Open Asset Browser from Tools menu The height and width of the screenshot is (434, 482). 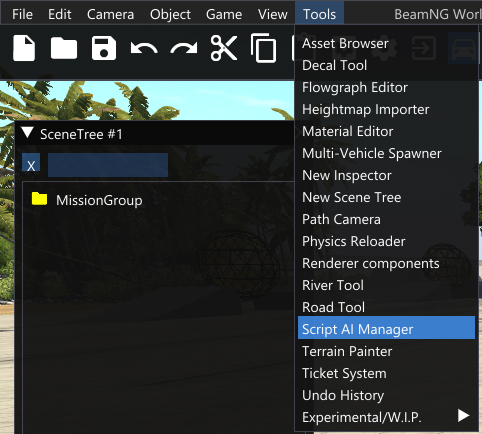(x=386, y=43)
